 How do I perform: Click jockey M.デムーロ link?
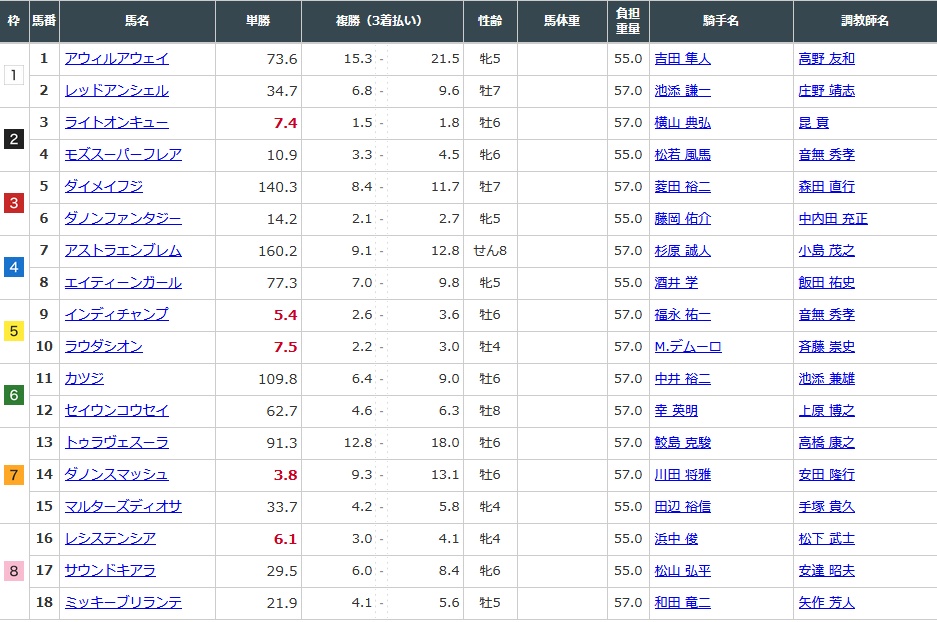coord(687,347)
